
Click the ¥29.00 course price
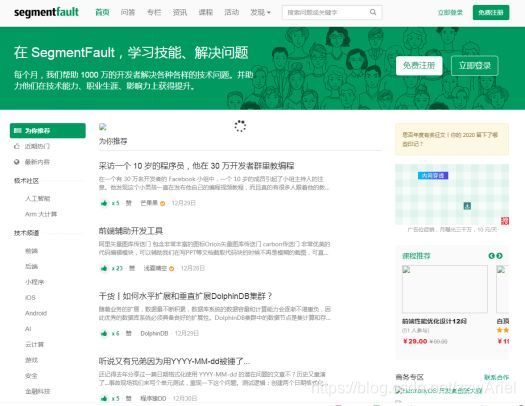[x=415, y=341]
